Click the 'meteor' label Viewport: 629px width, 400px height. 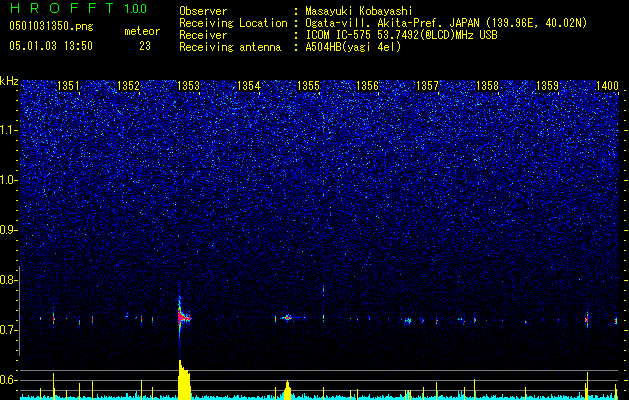(x=142, y=31)
